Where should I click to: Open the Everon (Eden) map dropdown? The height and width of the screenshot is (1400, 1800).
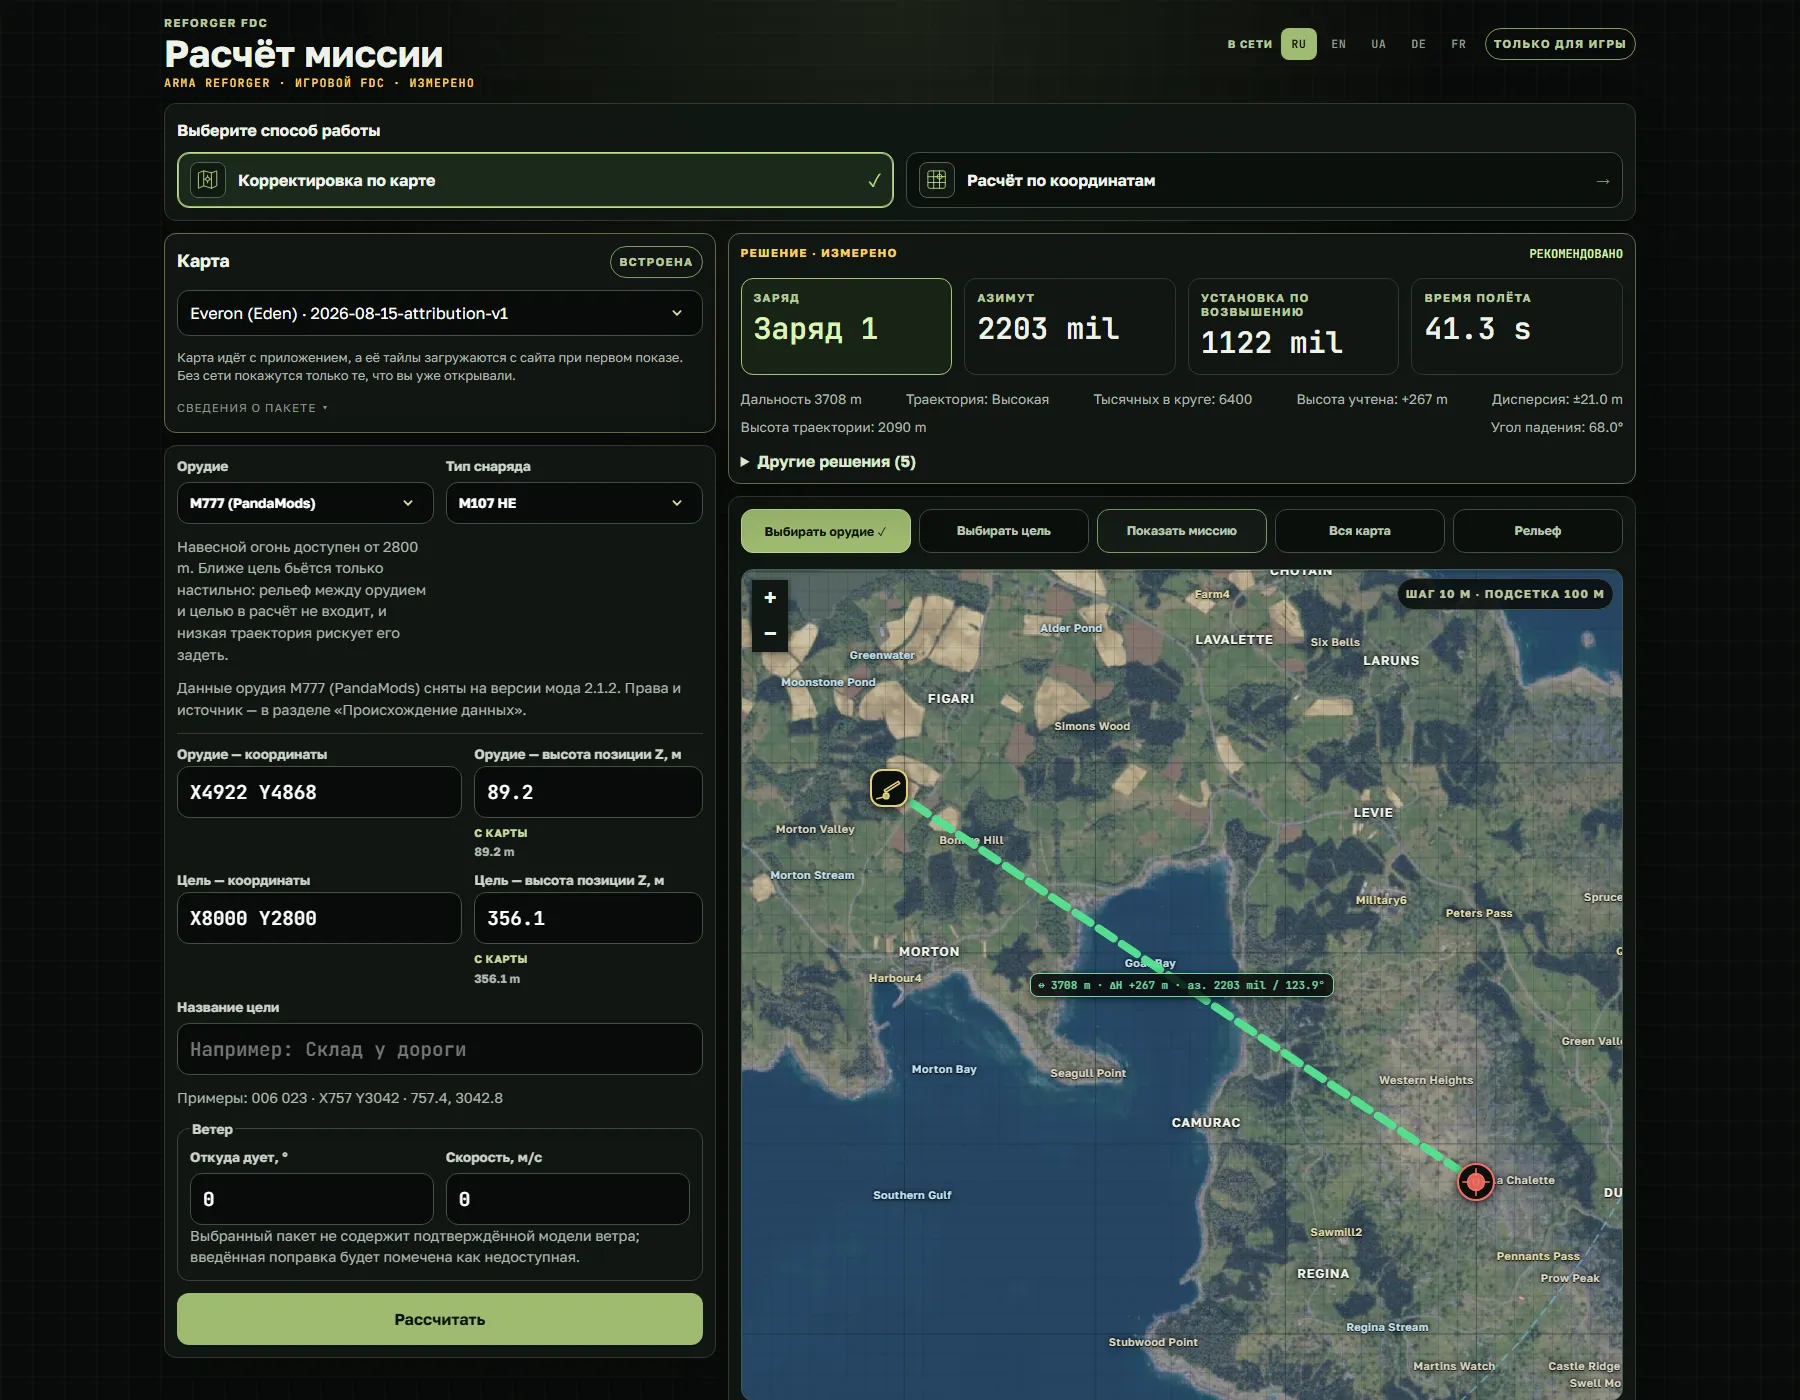(x=440, y=313)
